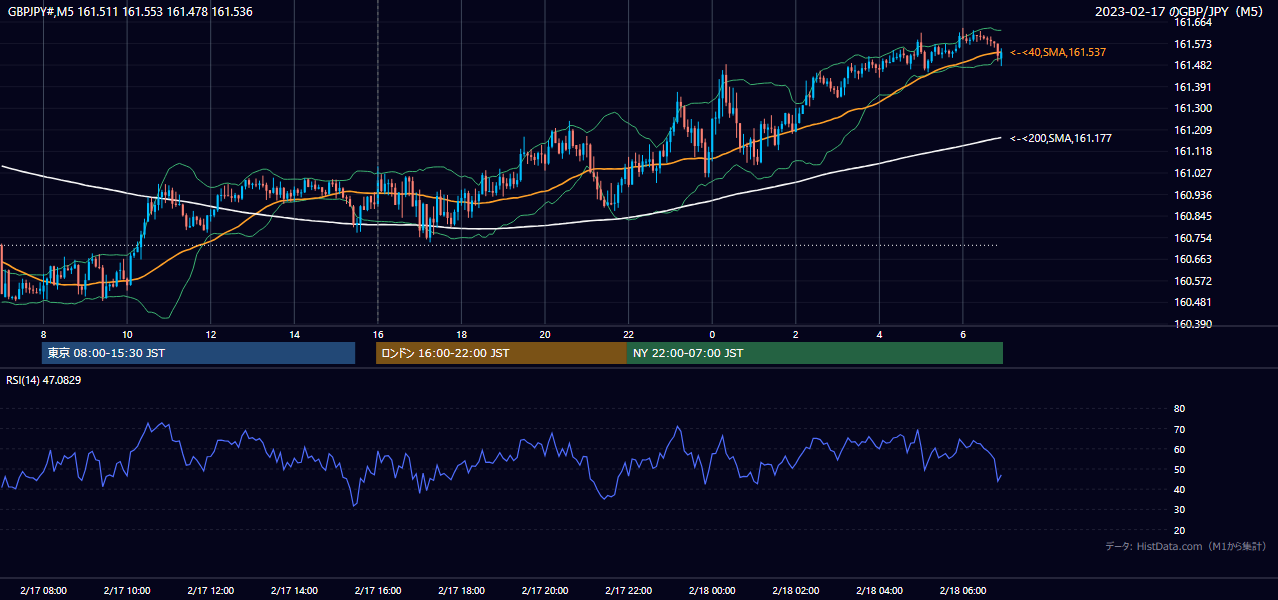Viewport: 1278px width, 600px height.
Task: Click the 2/17 22:00 bottom time label
Action: pyautogui.click(x=628, y=591)
